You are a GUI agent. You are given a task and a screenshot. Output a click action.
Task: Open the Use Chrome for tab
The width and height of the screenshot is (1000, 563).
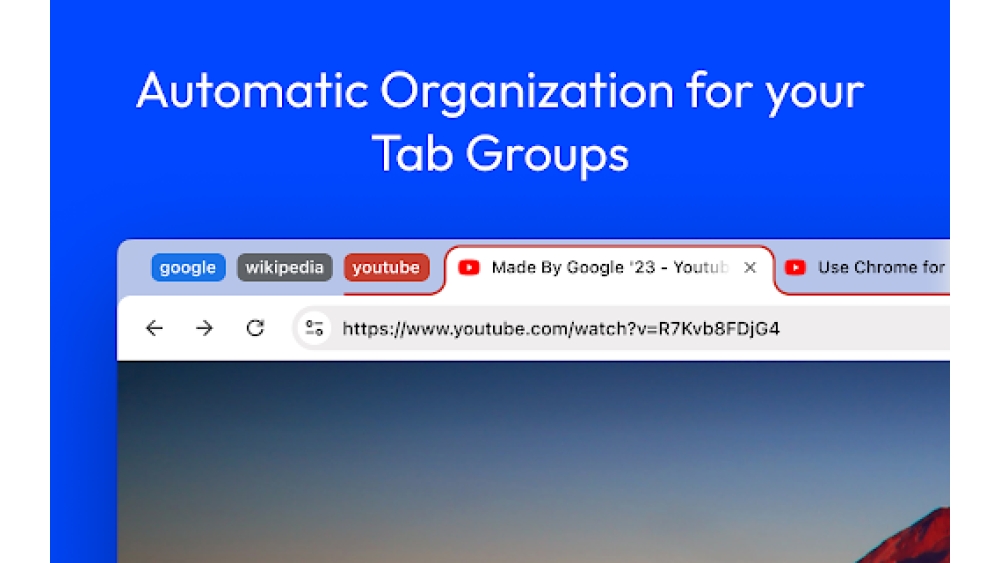[x=864, y=268]
